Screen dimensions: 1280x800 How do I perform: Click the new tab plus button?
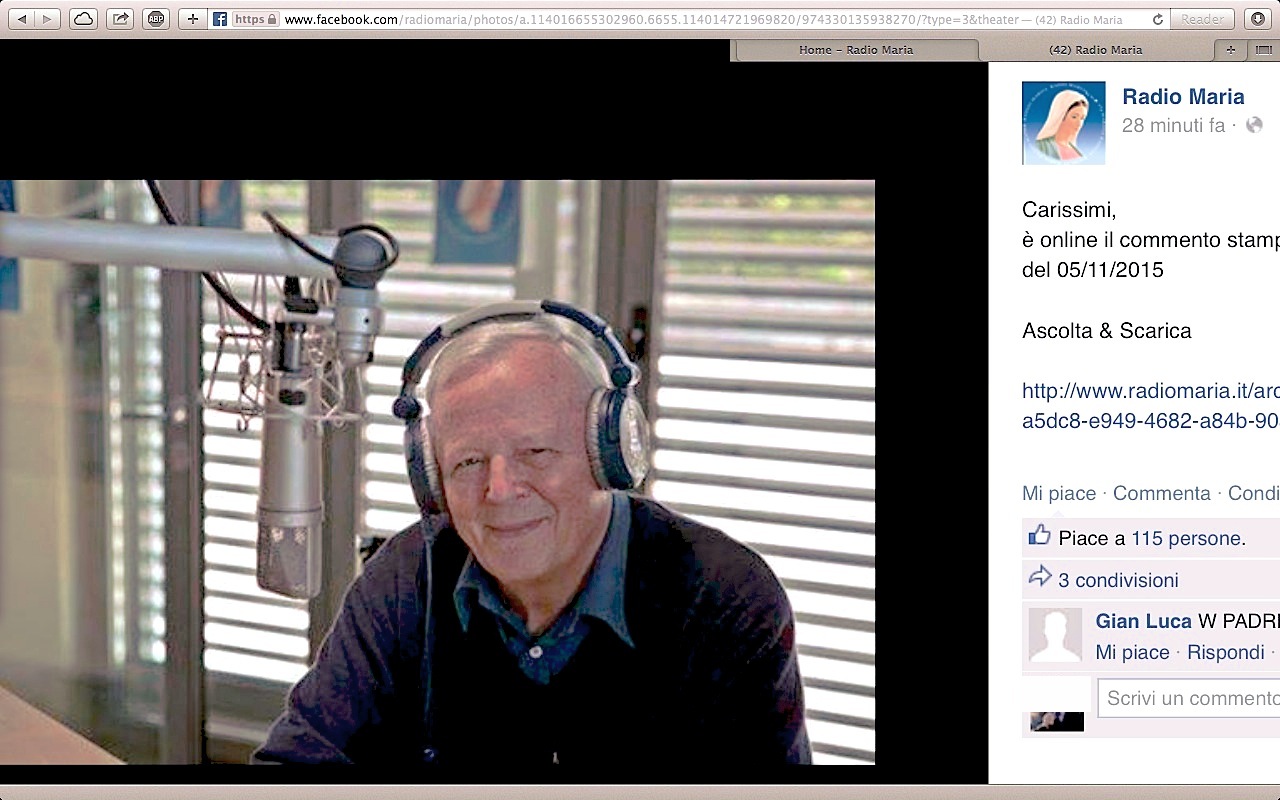(1230, 50)
